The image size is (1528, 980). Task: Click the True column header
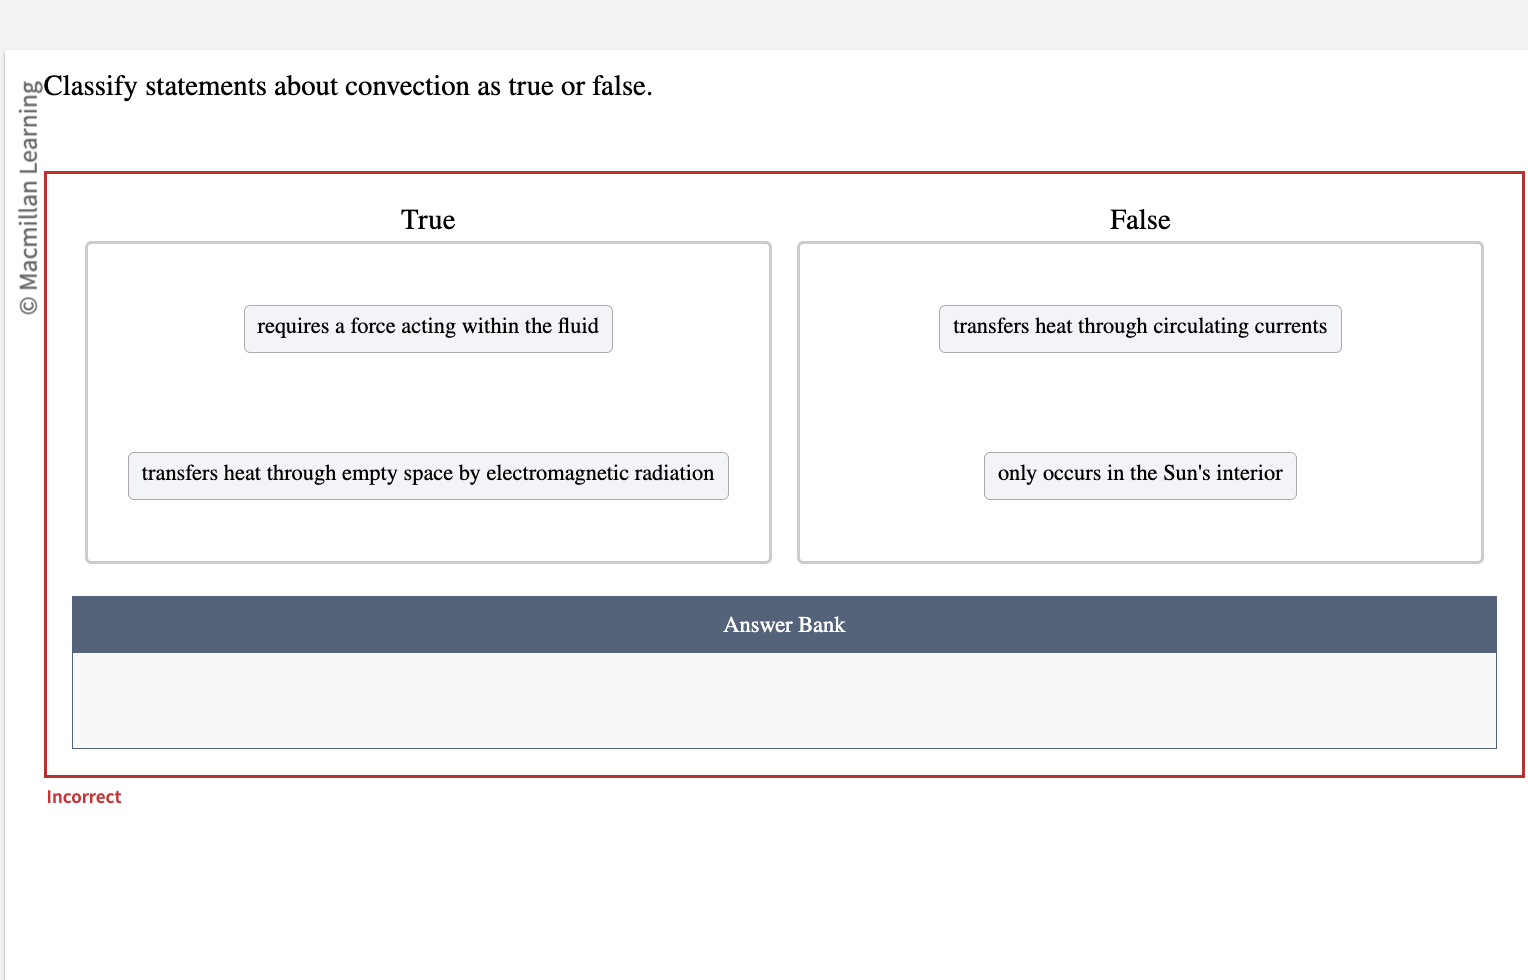click(x=428, y=219)
